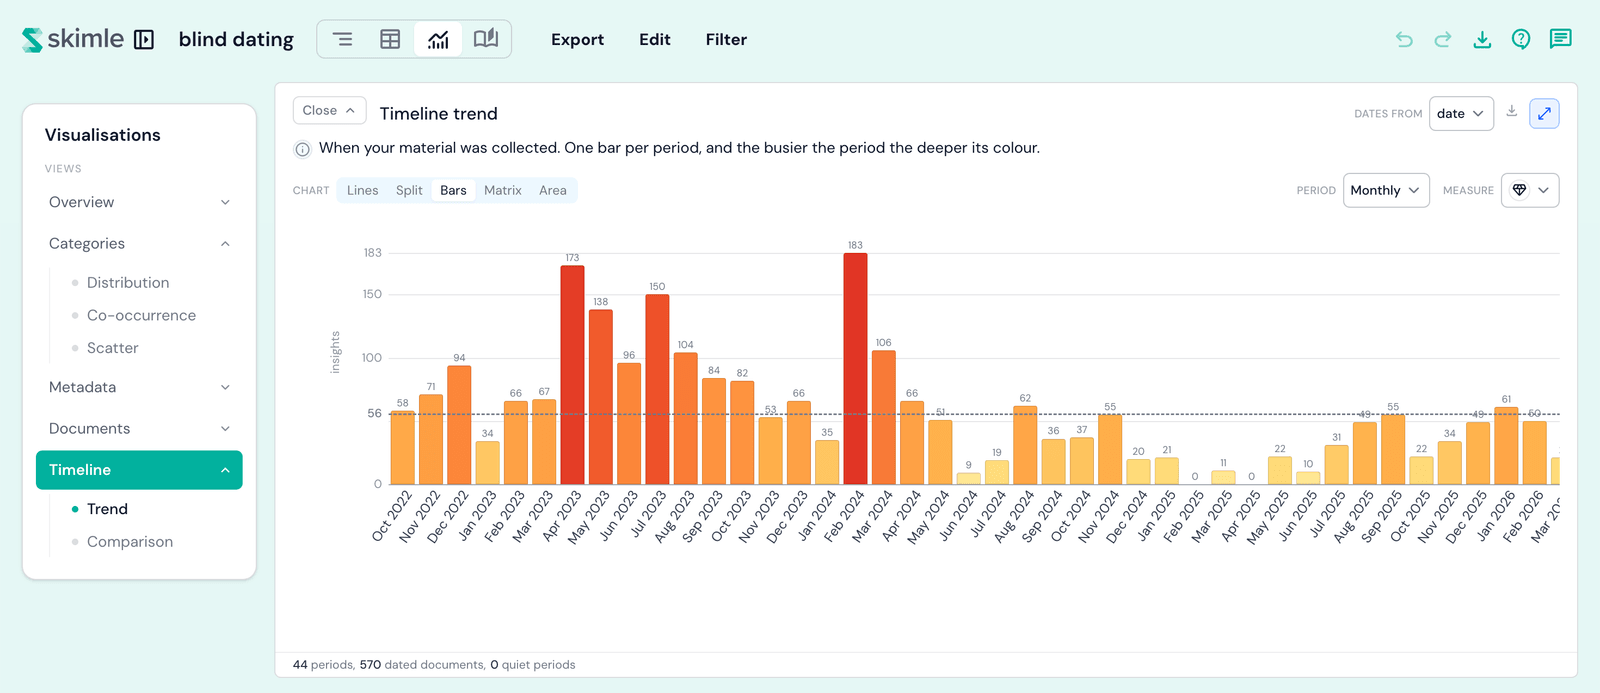Screen dimensions: 1600x693
Task: Click the Jun 2023 bar labelled 96
Action: pyautogui.click(x=629, y=424)
